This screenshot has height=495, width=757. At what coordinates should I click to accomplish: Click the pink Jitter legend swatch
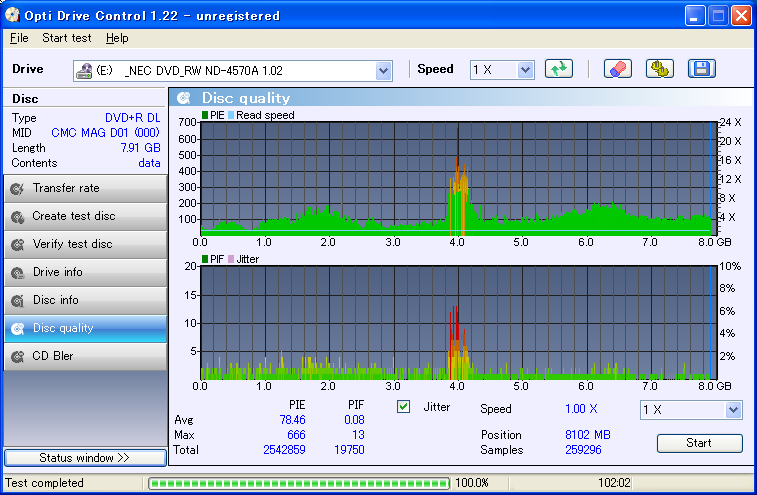coord(231,259)
